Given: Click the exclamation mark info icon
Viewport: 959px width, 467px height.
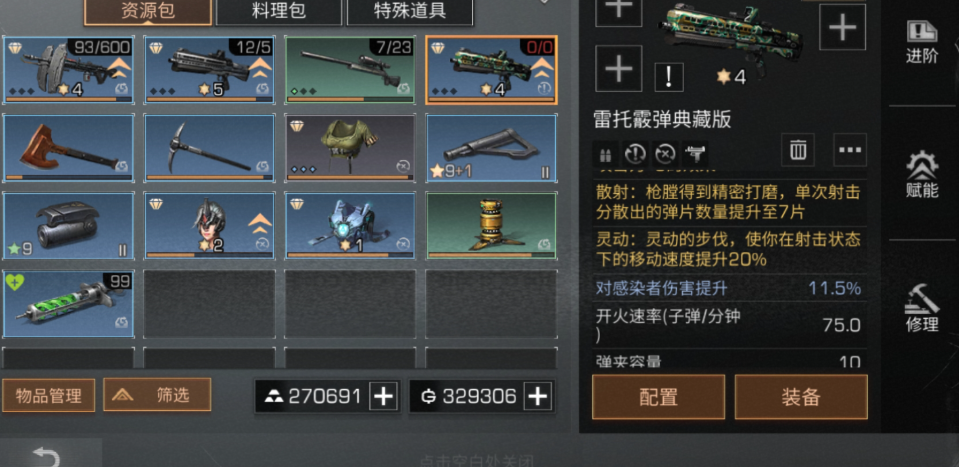Looking at the screenshot, I should point(669,77).
